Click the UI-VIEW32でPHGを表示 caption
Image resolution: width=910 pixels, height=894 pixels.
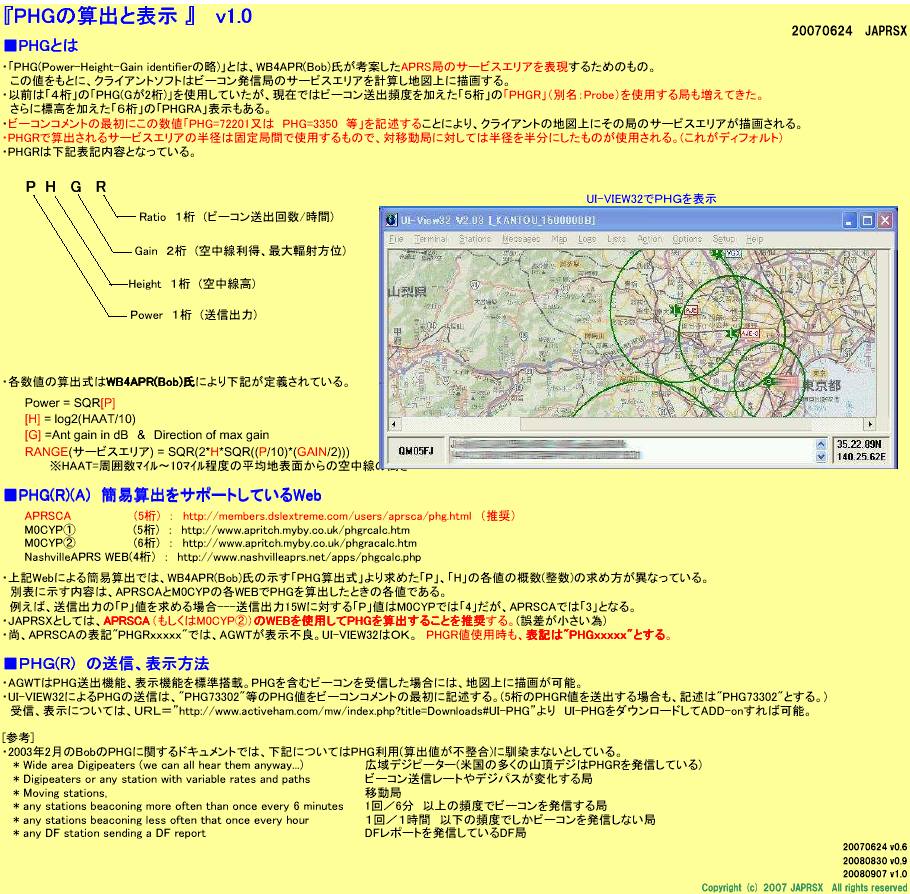(651, 199)
